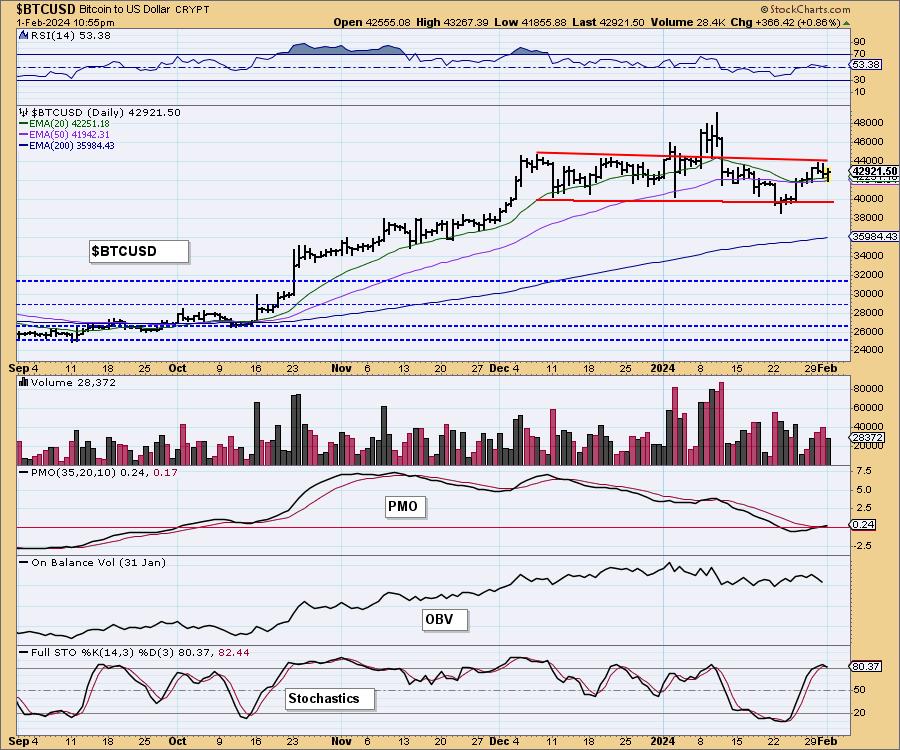Screen dimensions: 900x750
Task: Click the RSI area-chart icon beside RSI(14)
Action: (24, 35)
